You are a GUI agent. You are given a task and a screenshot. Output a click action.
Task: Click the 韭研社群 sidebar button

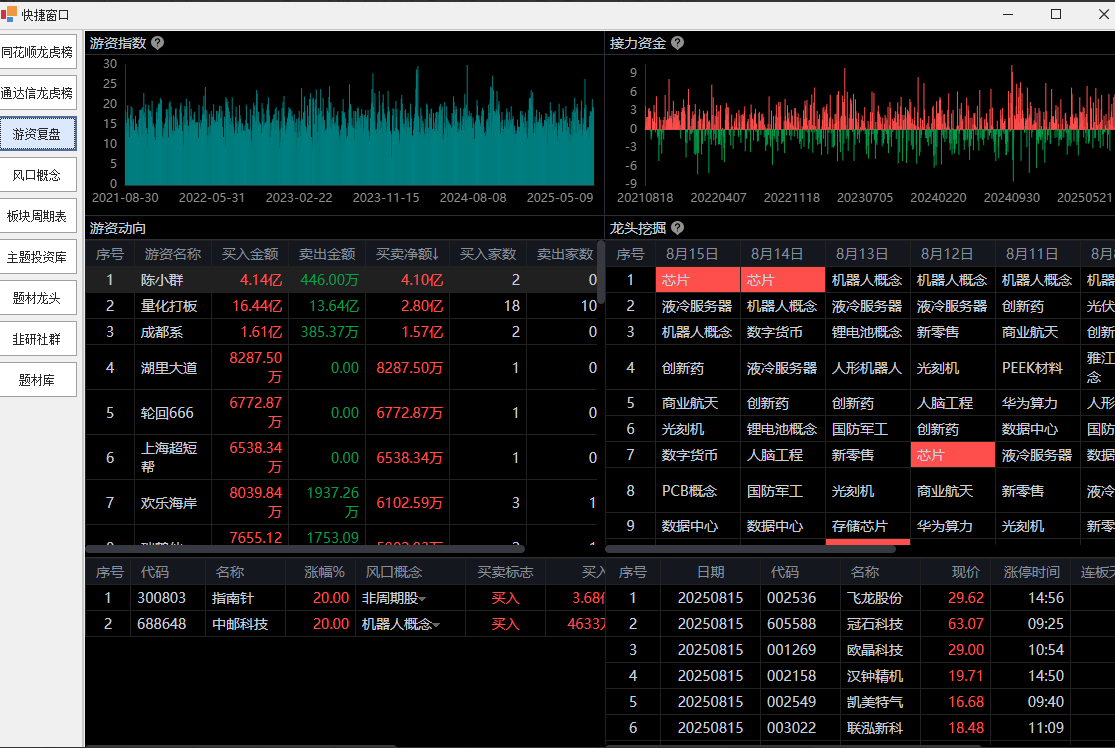click(38, 339)
